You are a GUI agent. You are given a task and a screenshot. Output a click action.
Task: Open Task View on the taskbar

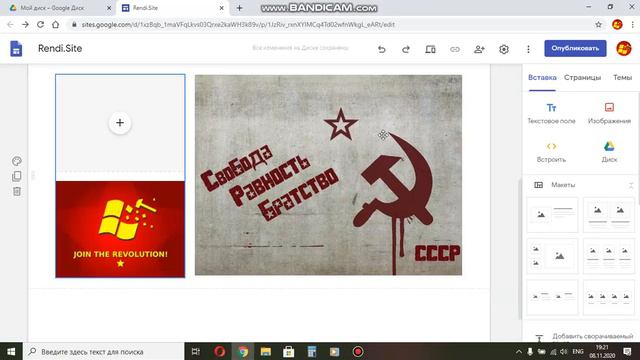(196, 351)
